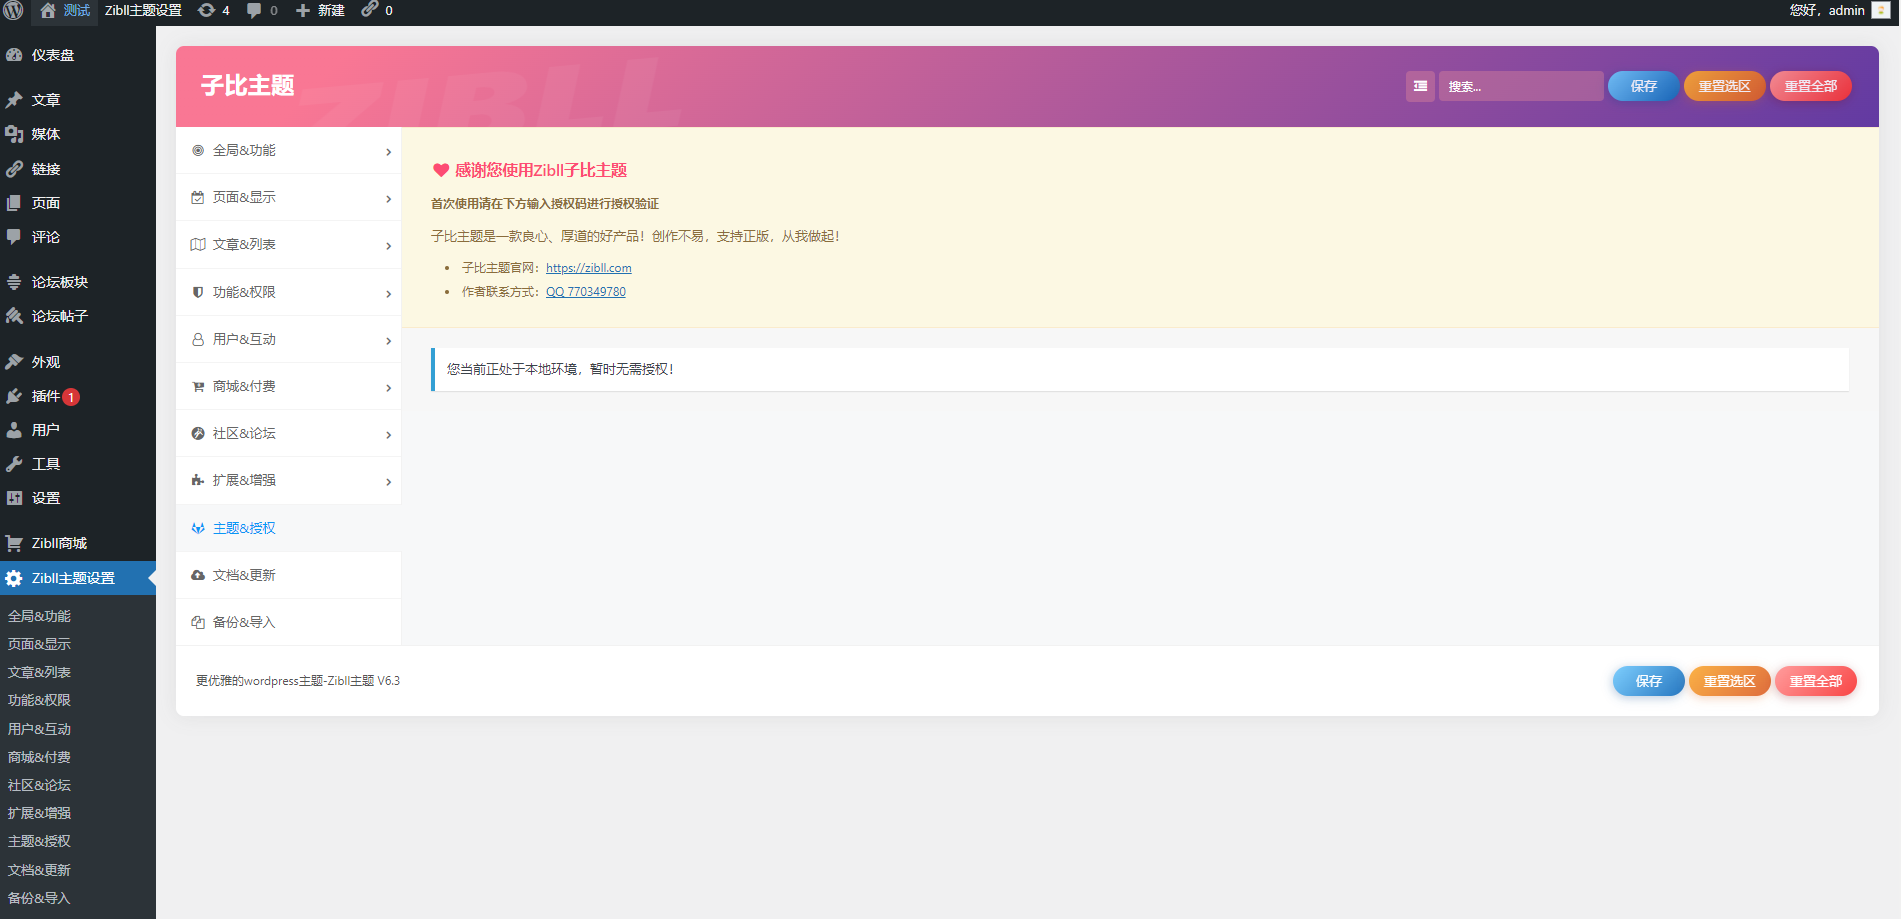This screenshot has width=1901, height=919.
Task: Click the link icon showing 0 in admin bar
Action: pos(370,10)
